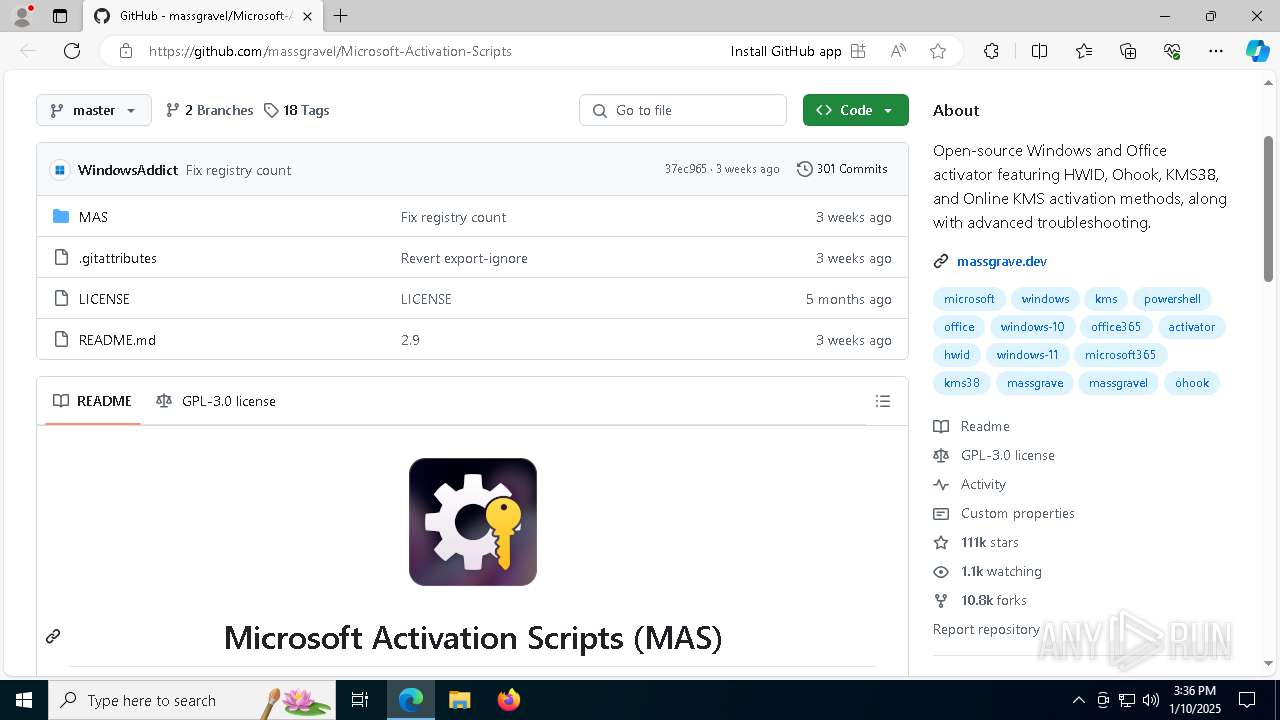Select the microsoft topic tag
This screenshot has width=1280, height=720.
tap(969, 299)
